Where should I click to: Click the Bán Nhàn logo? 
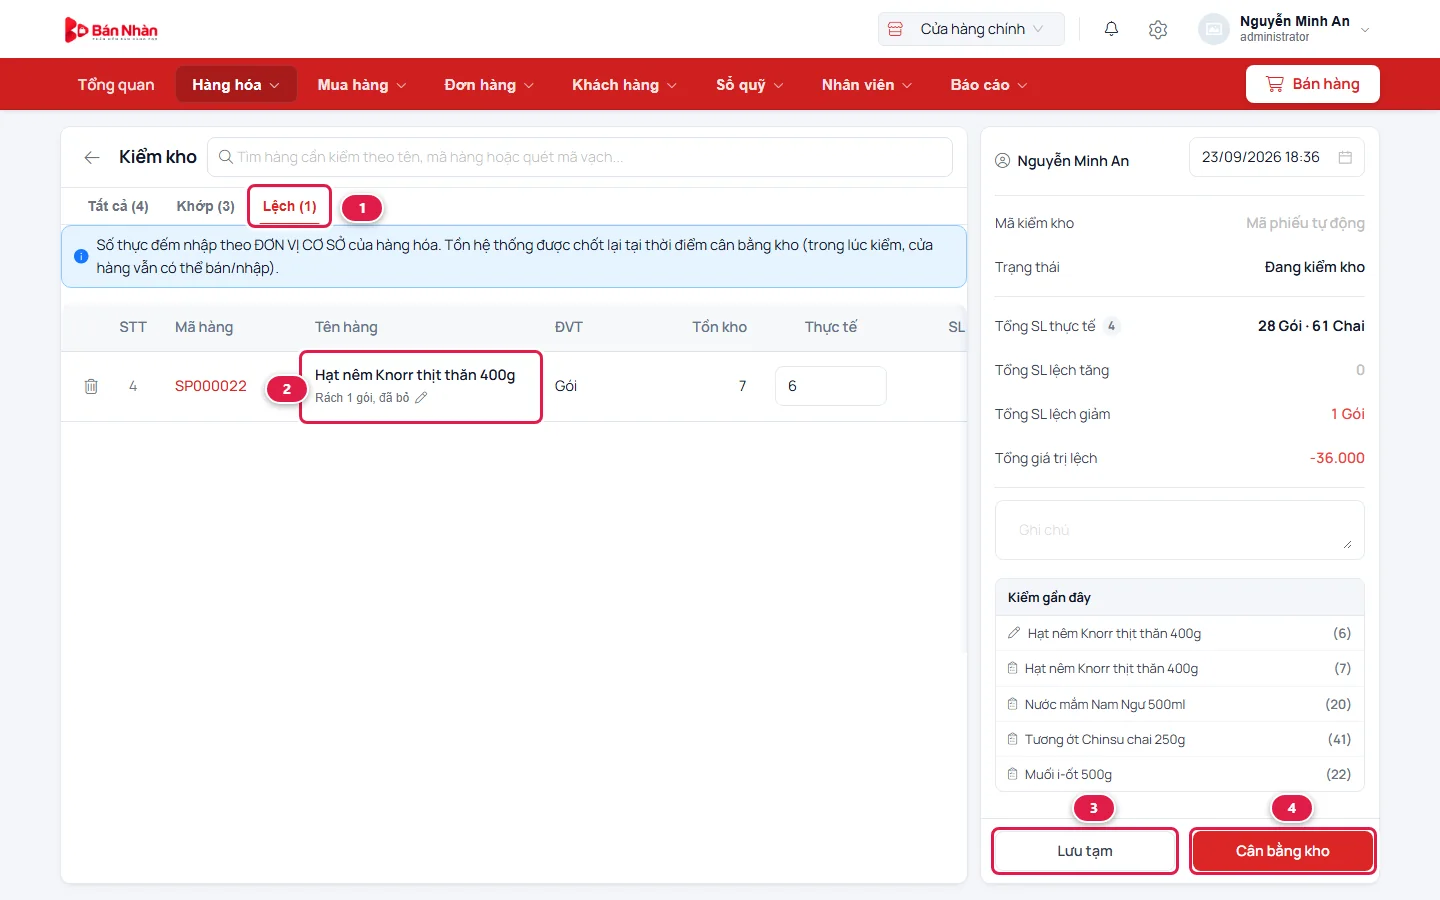pyautogui.click(x=111, y=30)
